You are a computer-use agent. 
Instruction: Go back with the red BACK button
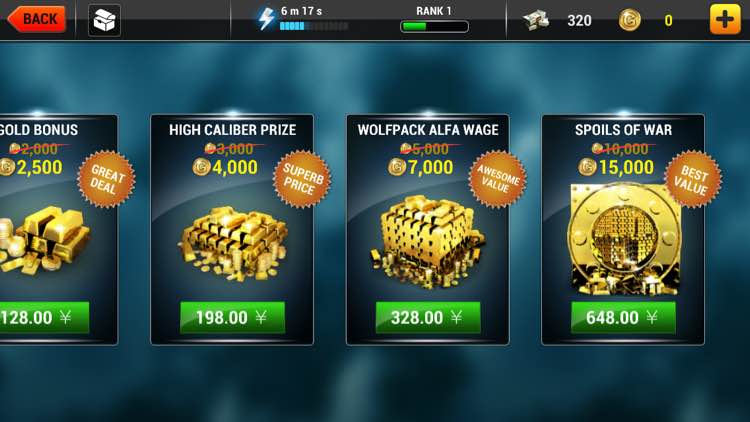pos(37,19)
